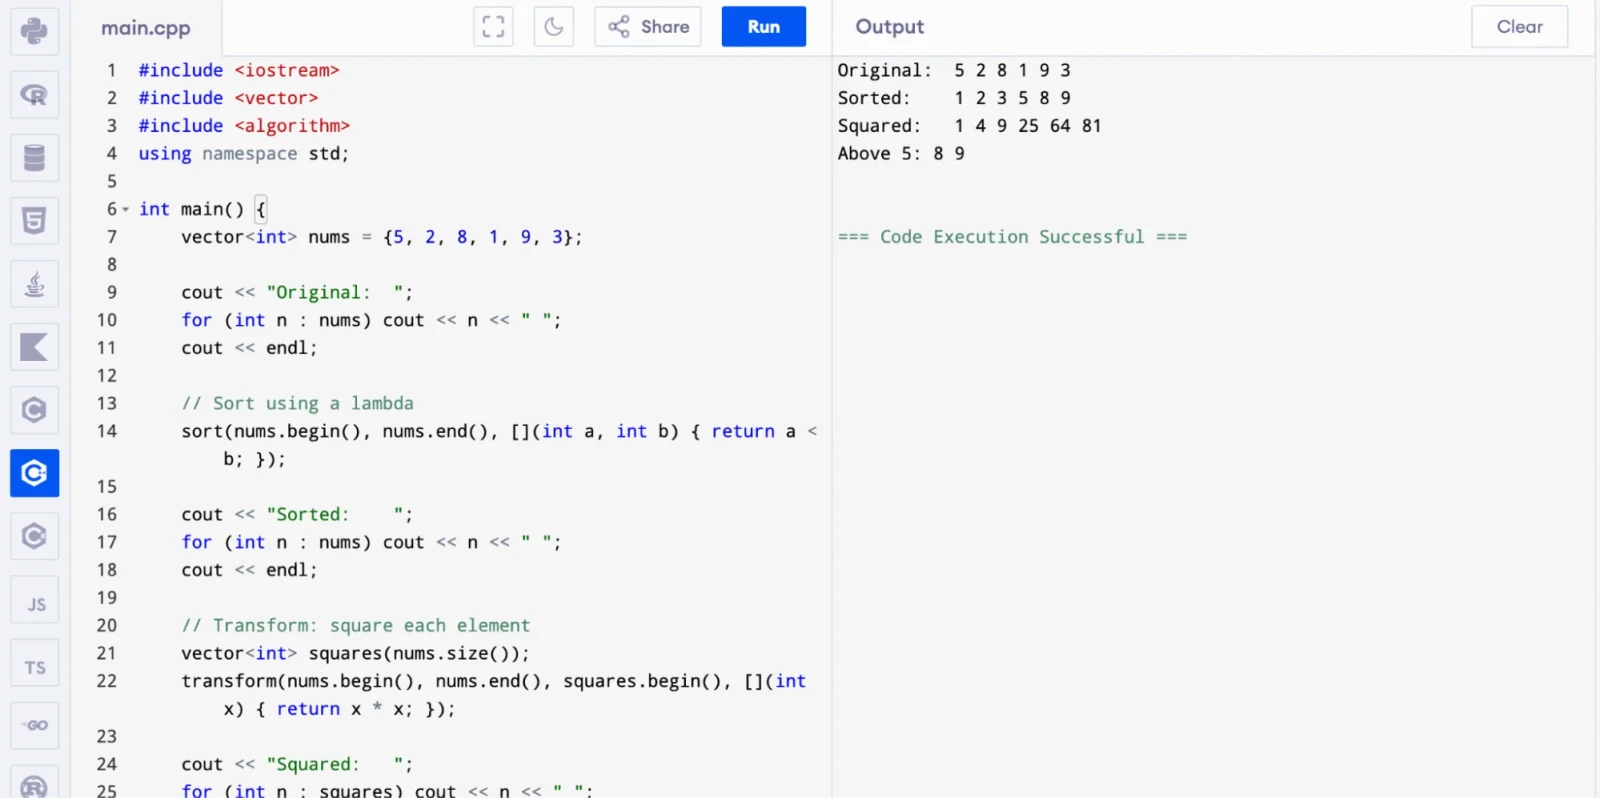Toggle dark mode with moon icon
The height and width of the screenshot is (798, 1600).
[554, 27]
